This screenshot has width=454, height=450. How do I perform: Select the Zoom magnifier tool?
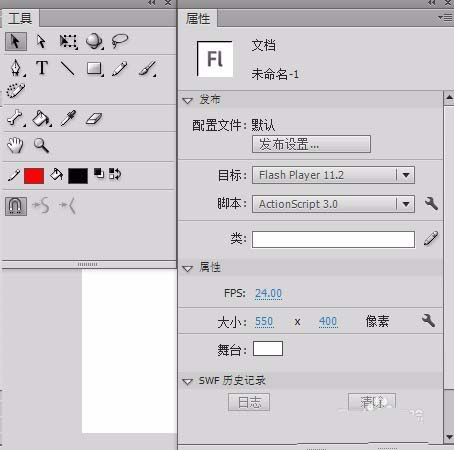pos(41,145)
